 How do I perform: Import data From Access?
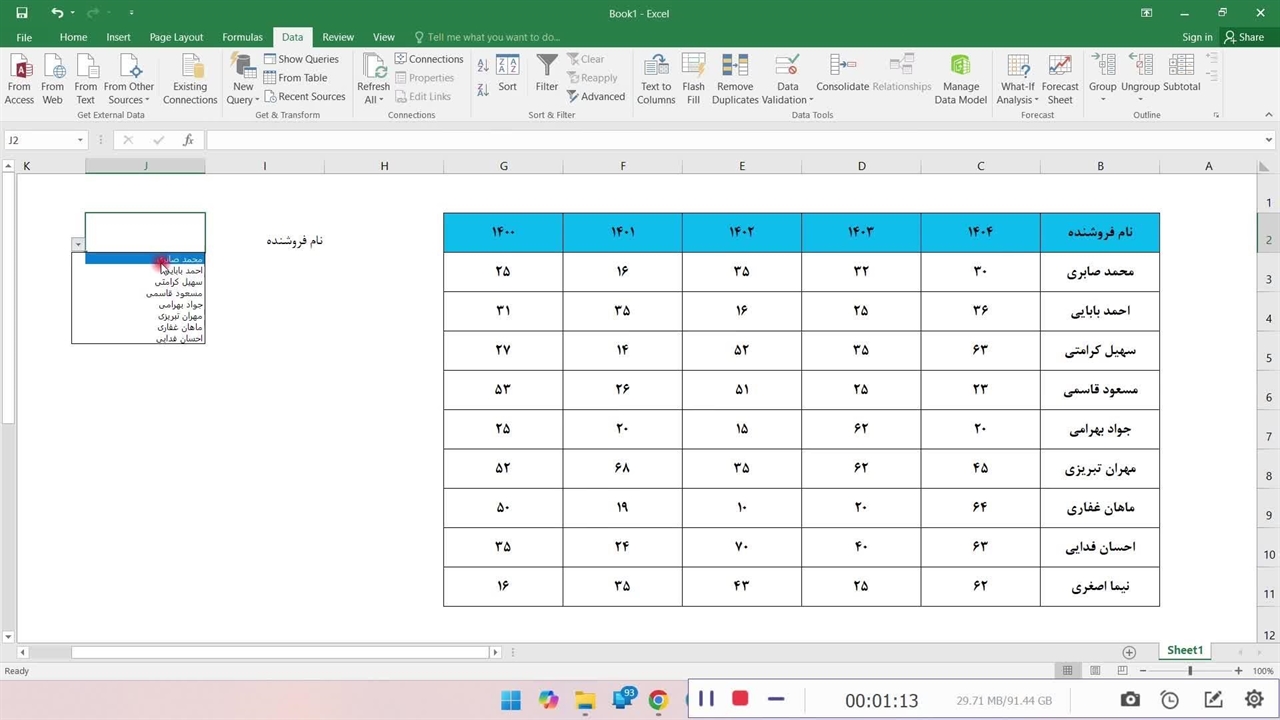click(x=19, y=68)
